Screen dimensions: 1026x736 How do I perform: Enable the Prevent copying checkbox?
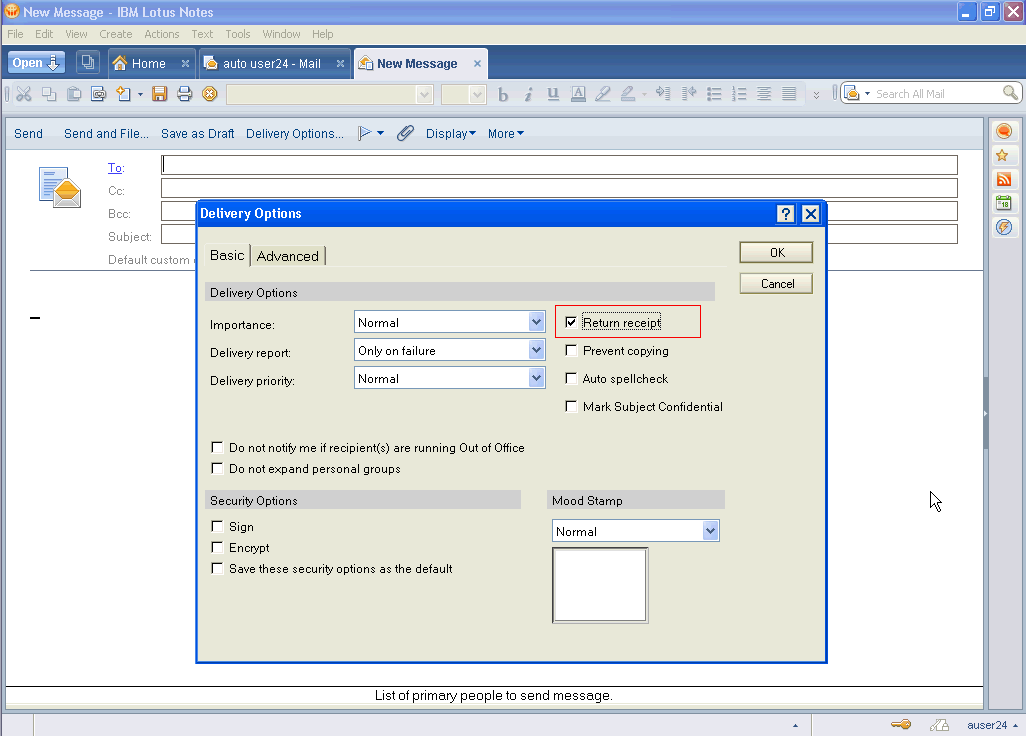point(571,351)
